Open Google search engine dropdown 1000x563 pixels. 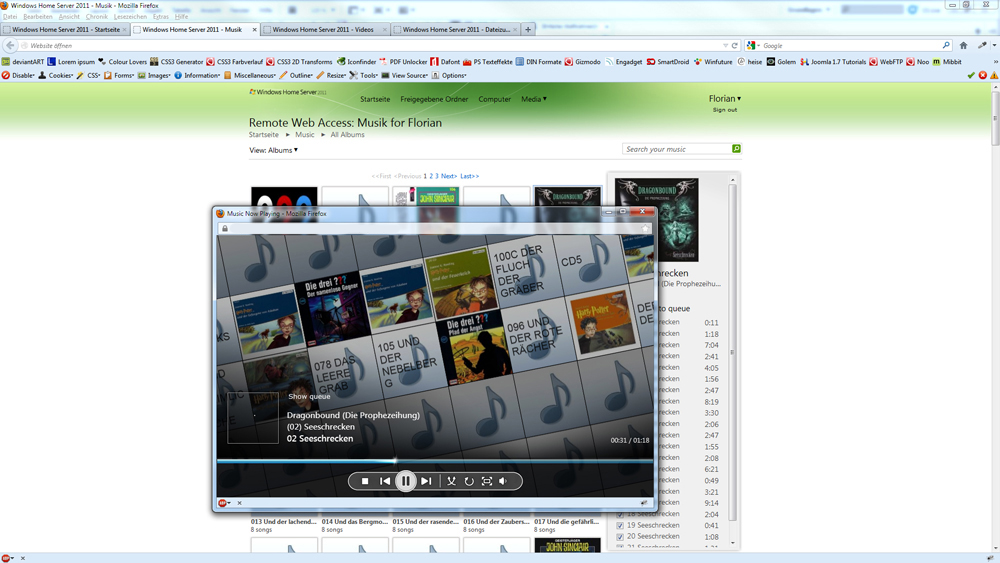[753, 46]
